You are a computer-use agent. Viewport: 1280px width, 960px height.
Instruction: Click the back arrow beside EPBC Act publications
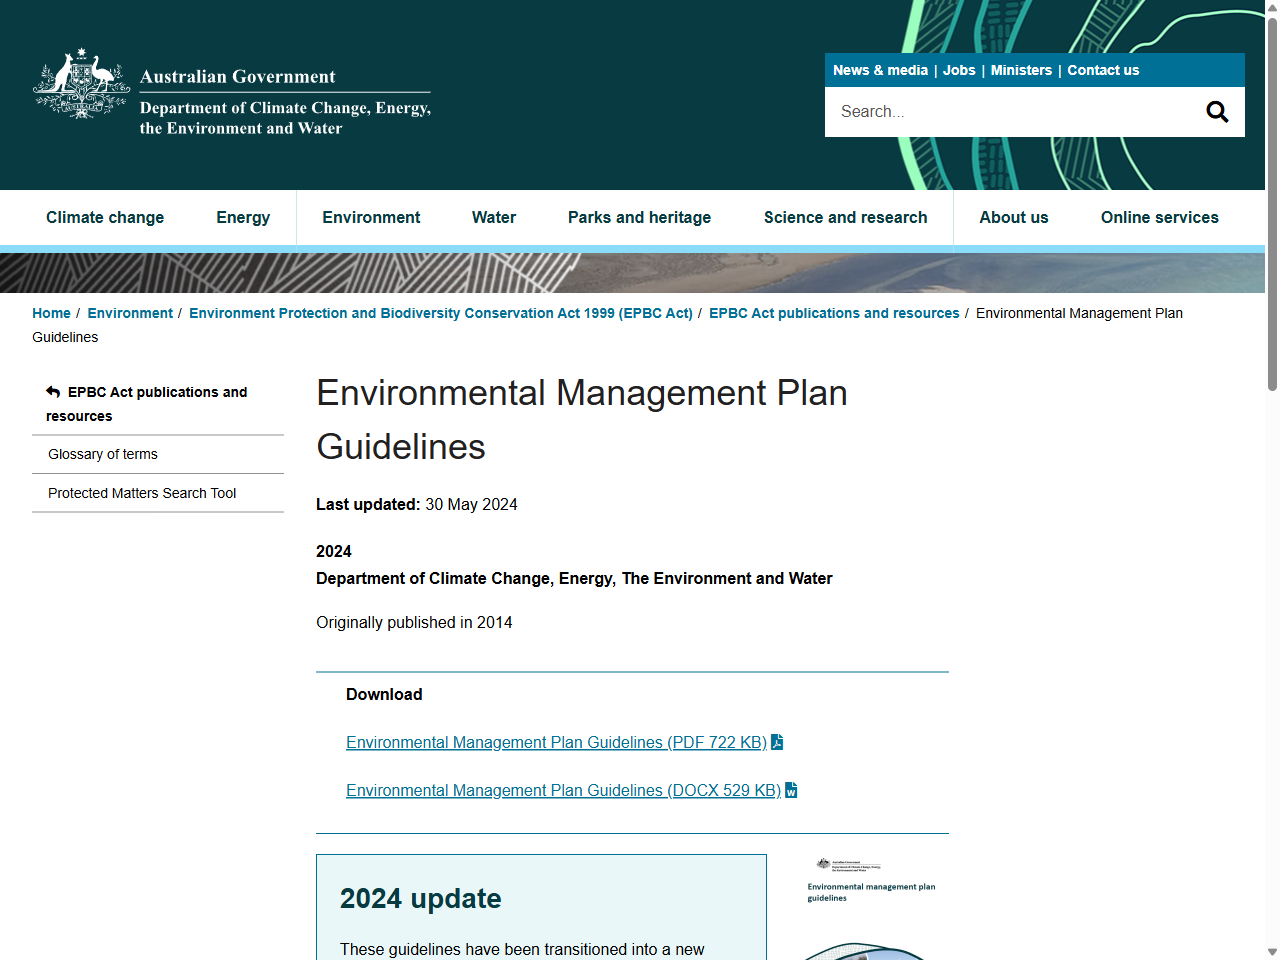[52, 391]
